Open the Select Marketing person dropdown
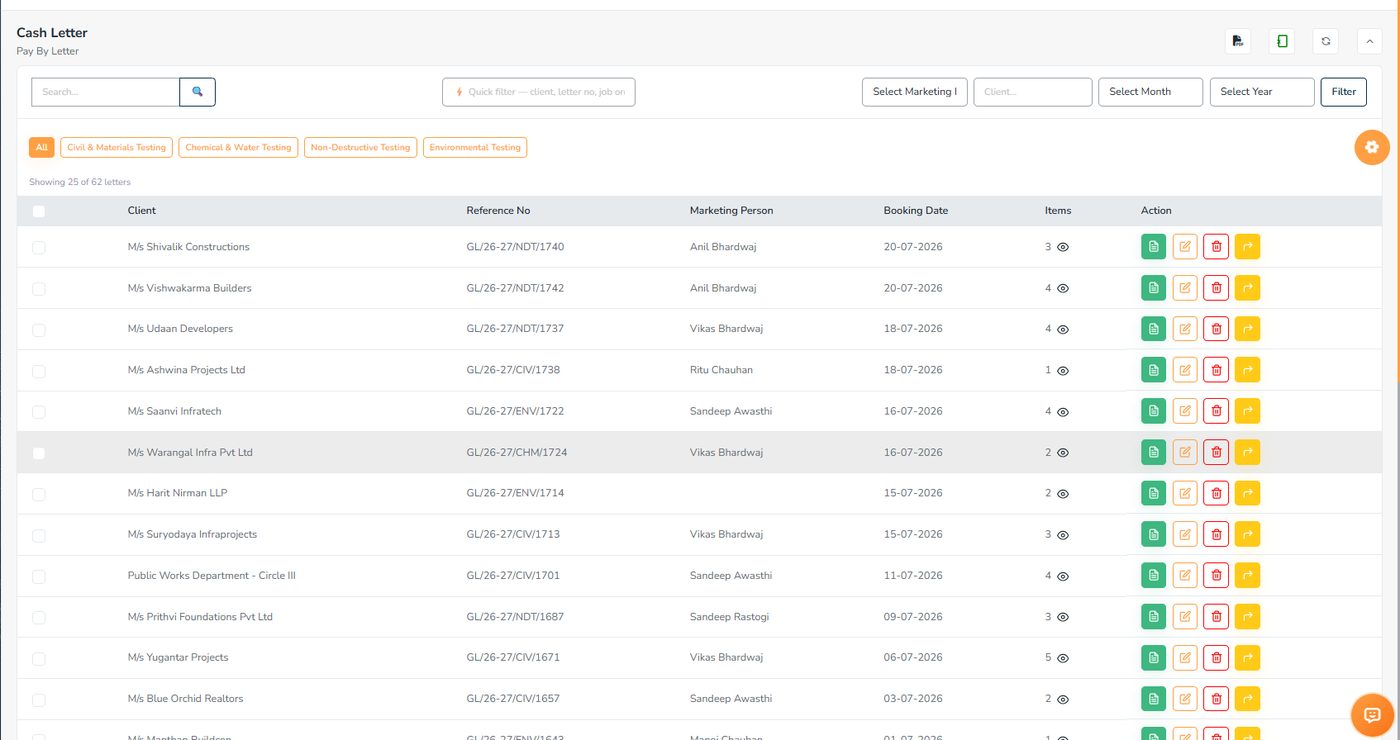1400x740 pixels. coord(915,92)
